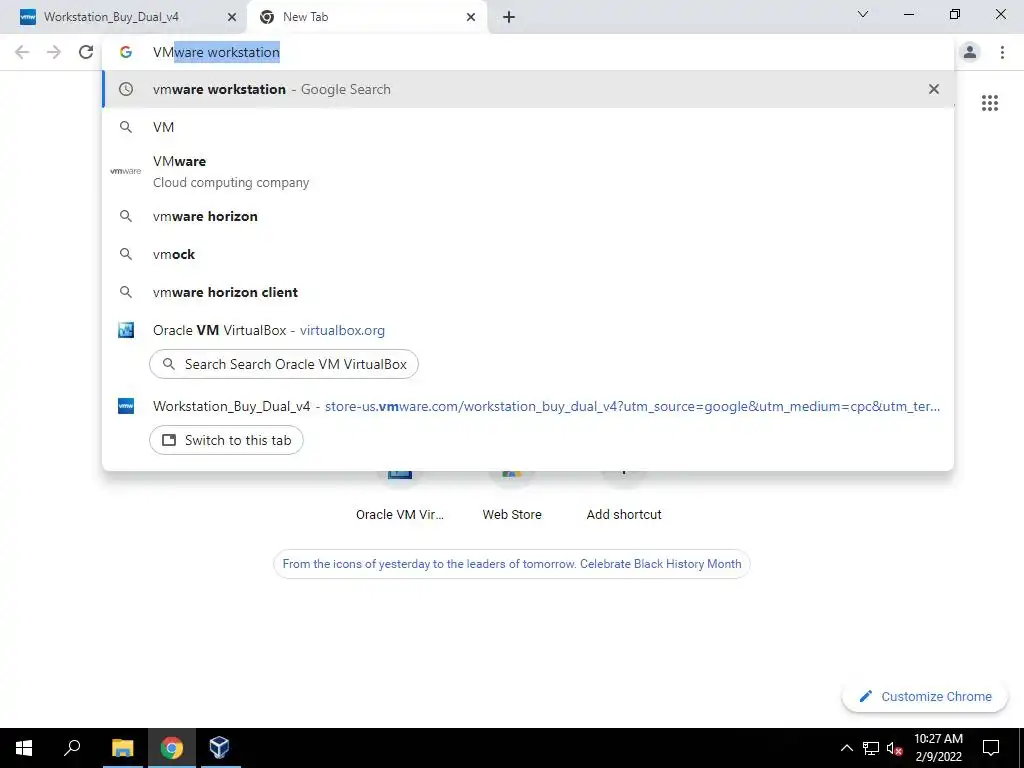Screen dimensions: 1024x768
Task: Open the taskbar clock and date
Action: click(x=938, y=748)
